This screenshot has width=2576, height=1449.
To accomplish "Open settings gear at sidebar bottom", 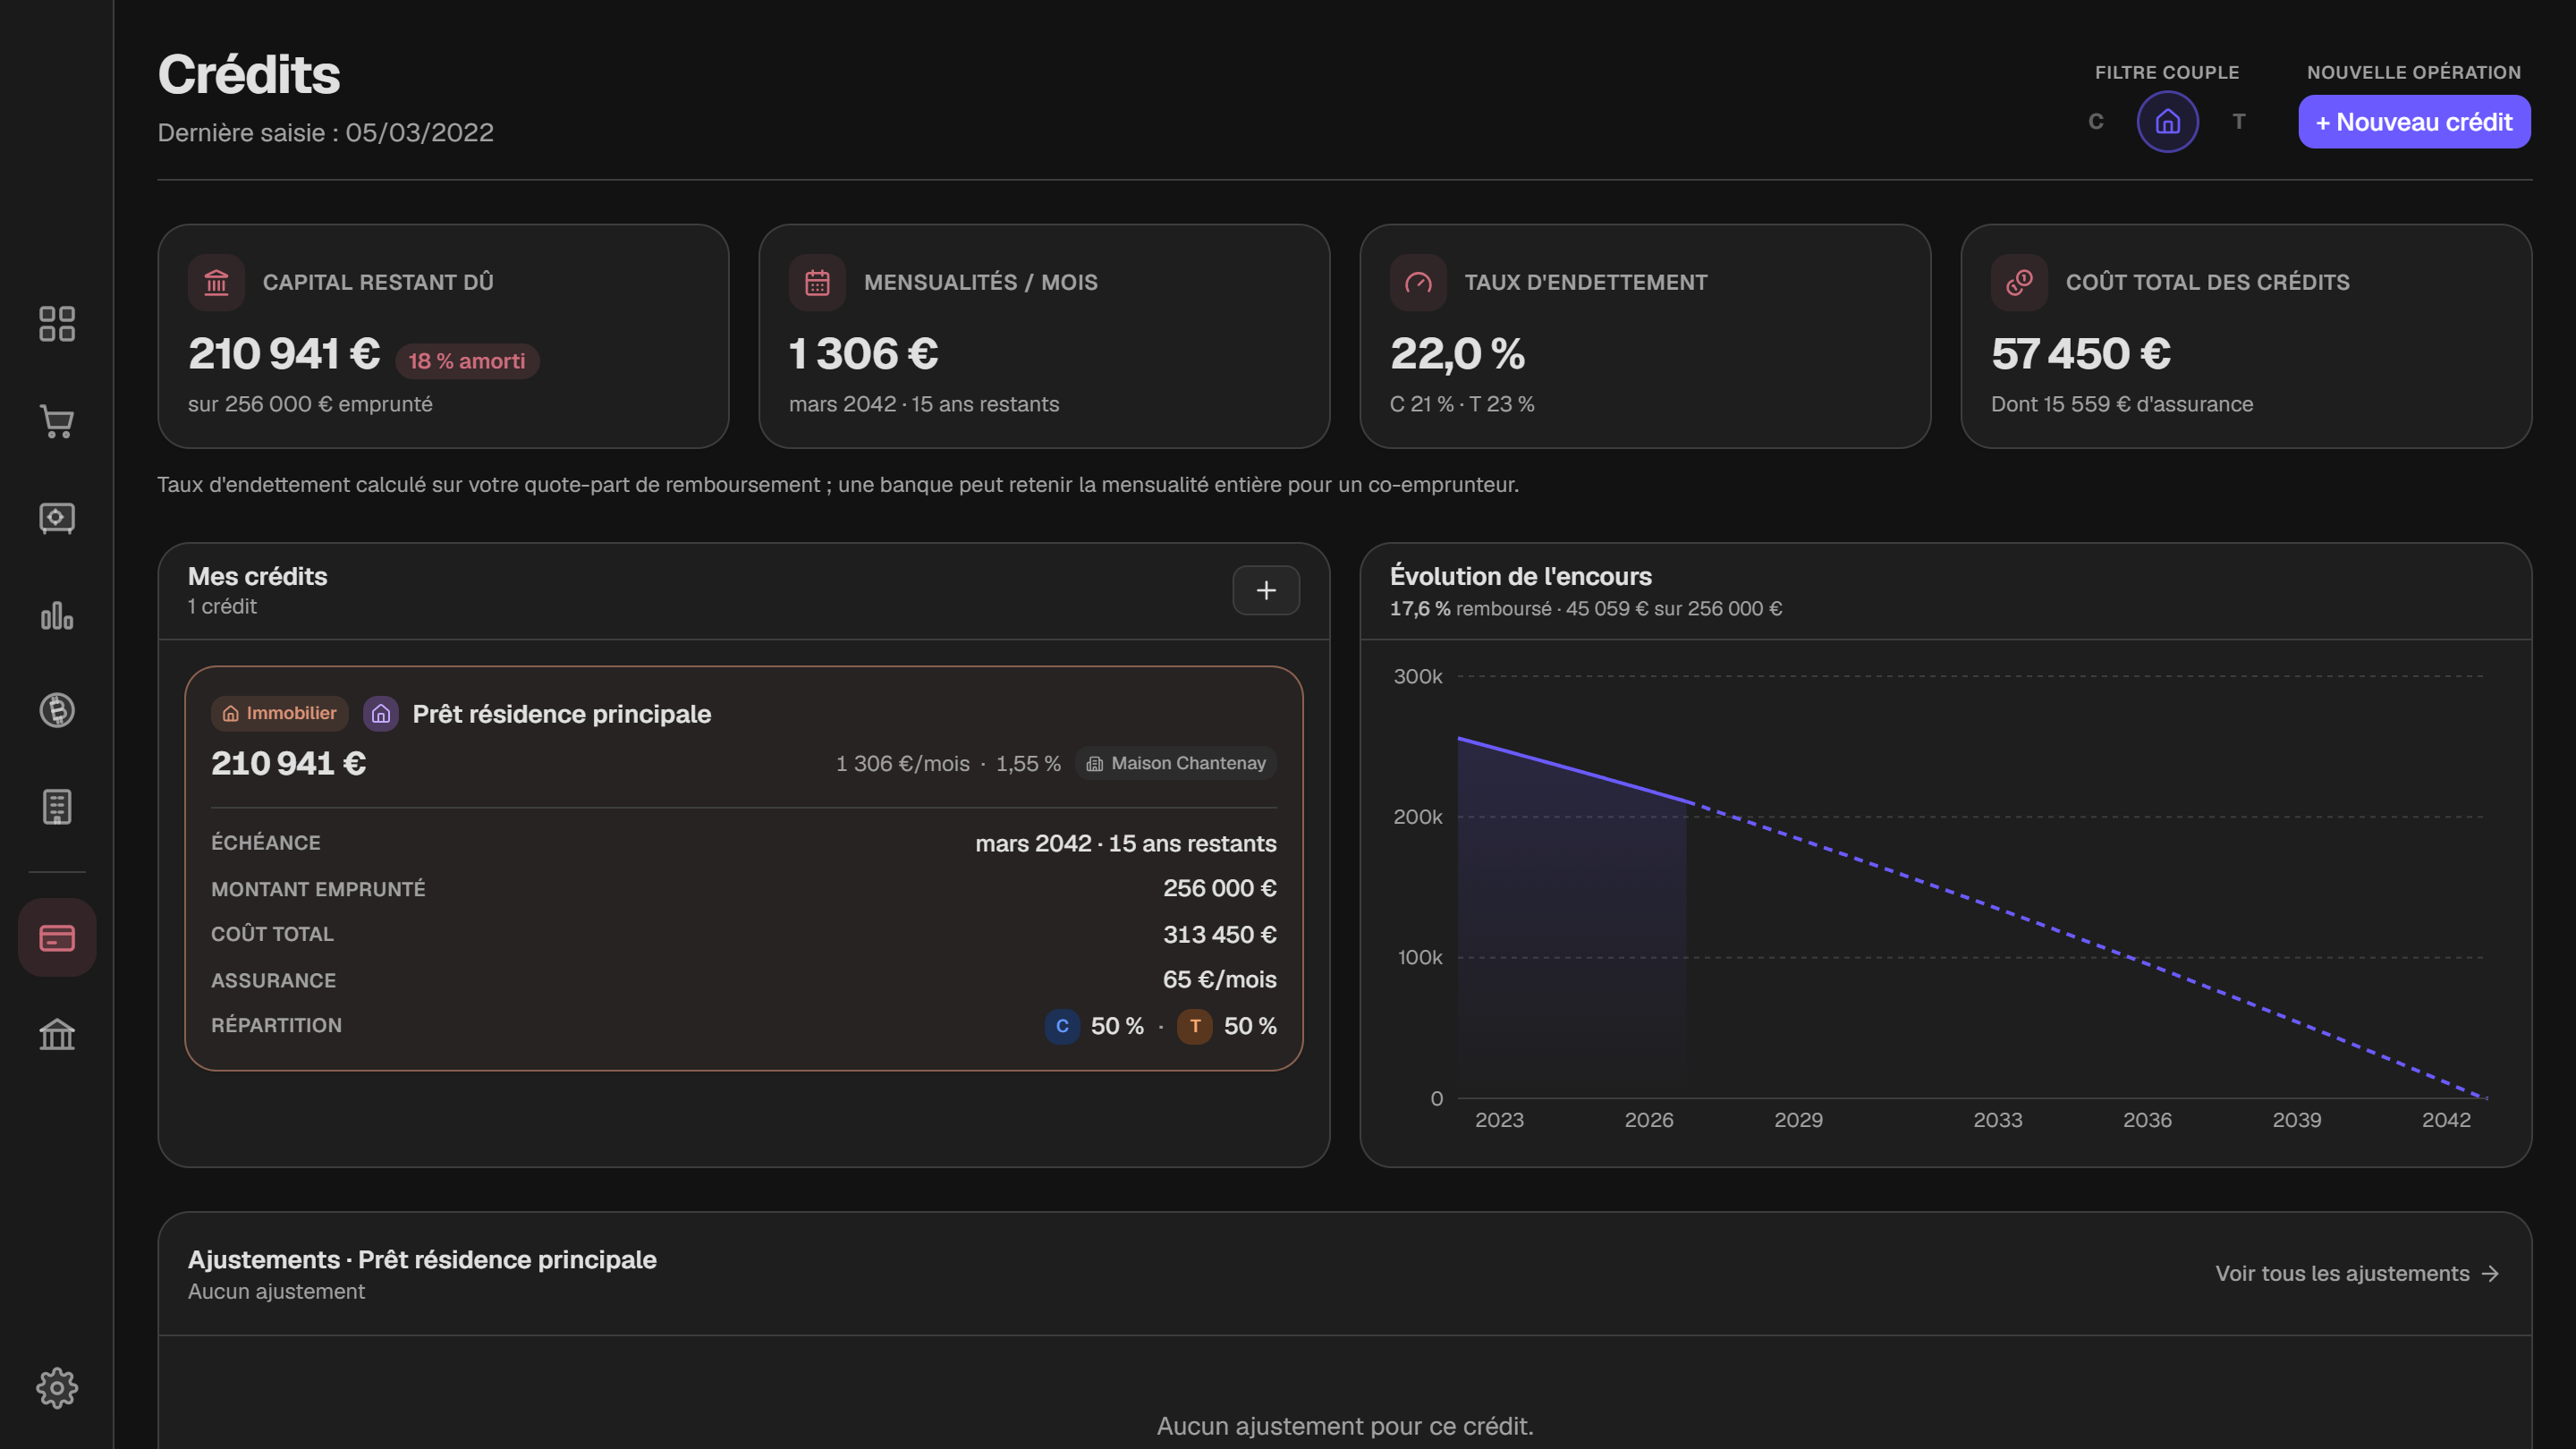I will point(57,1388).
